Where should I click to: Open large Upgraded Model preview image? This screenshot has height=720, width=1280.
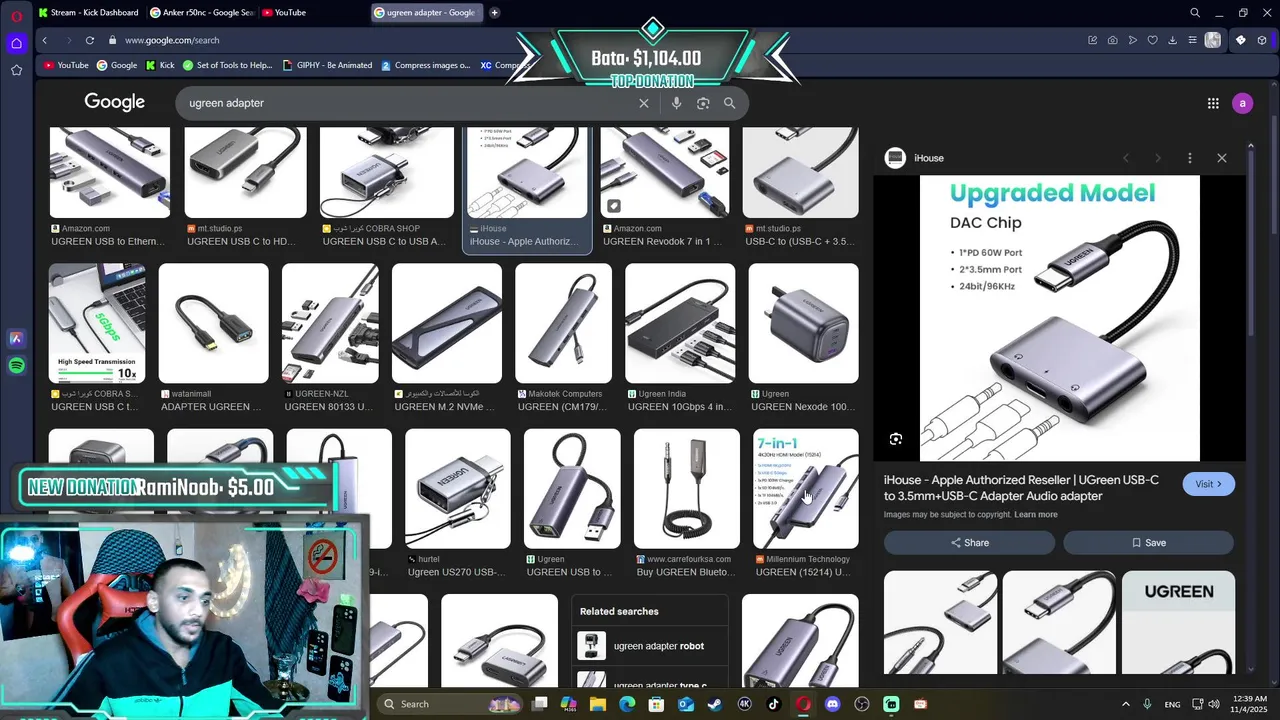click(x=1059, y=318)
